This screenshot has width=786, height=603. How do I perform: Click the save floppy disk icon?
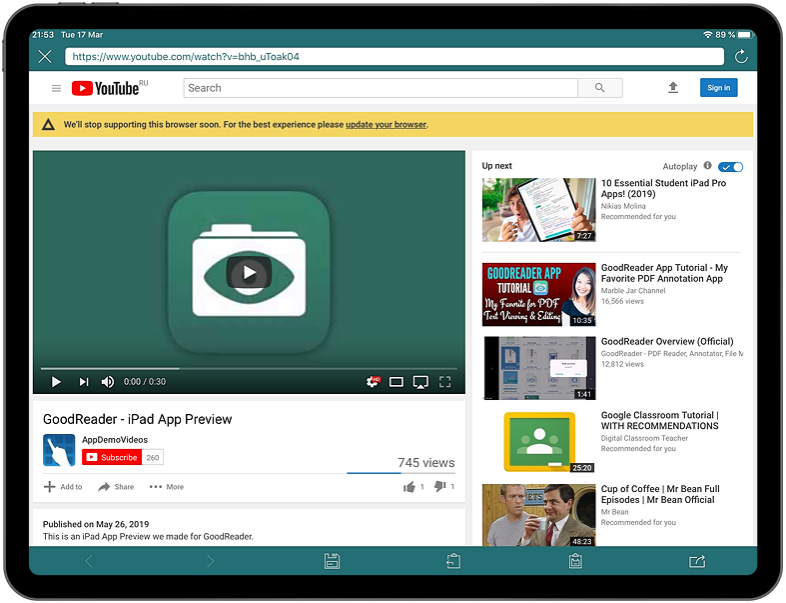332,561
